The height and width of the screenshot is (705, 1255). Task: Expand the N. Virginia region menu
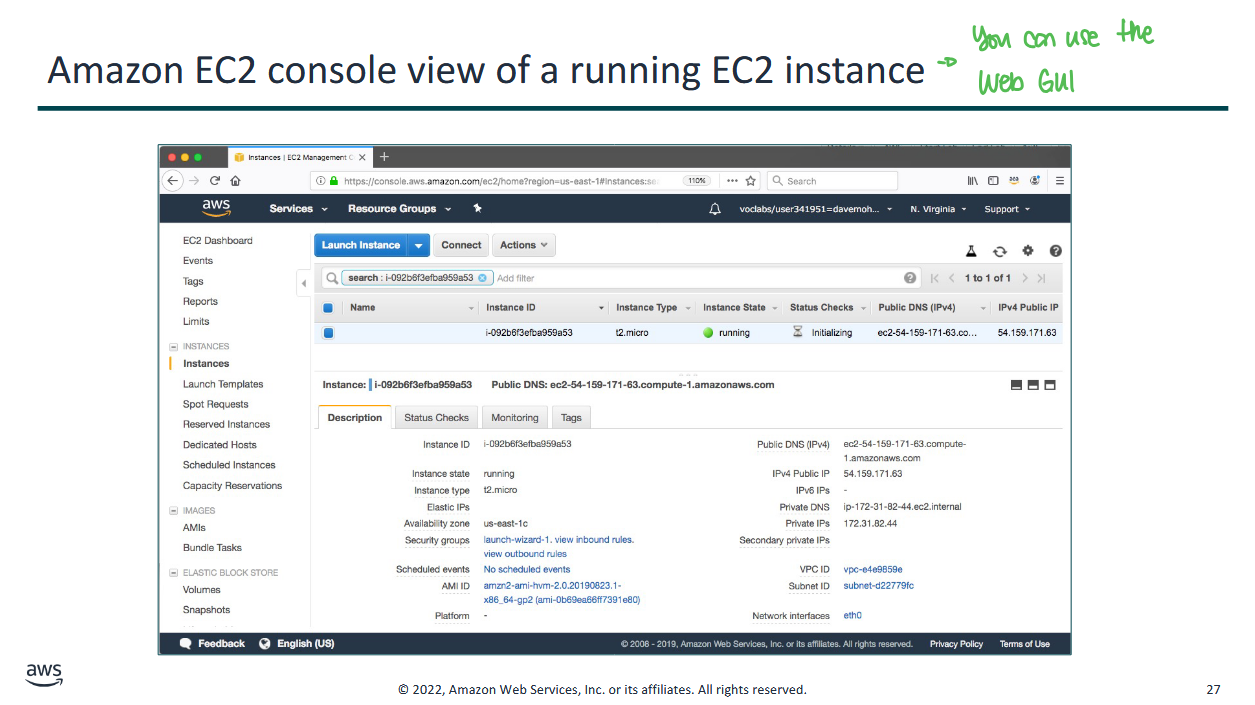click(x=938, y=209)
